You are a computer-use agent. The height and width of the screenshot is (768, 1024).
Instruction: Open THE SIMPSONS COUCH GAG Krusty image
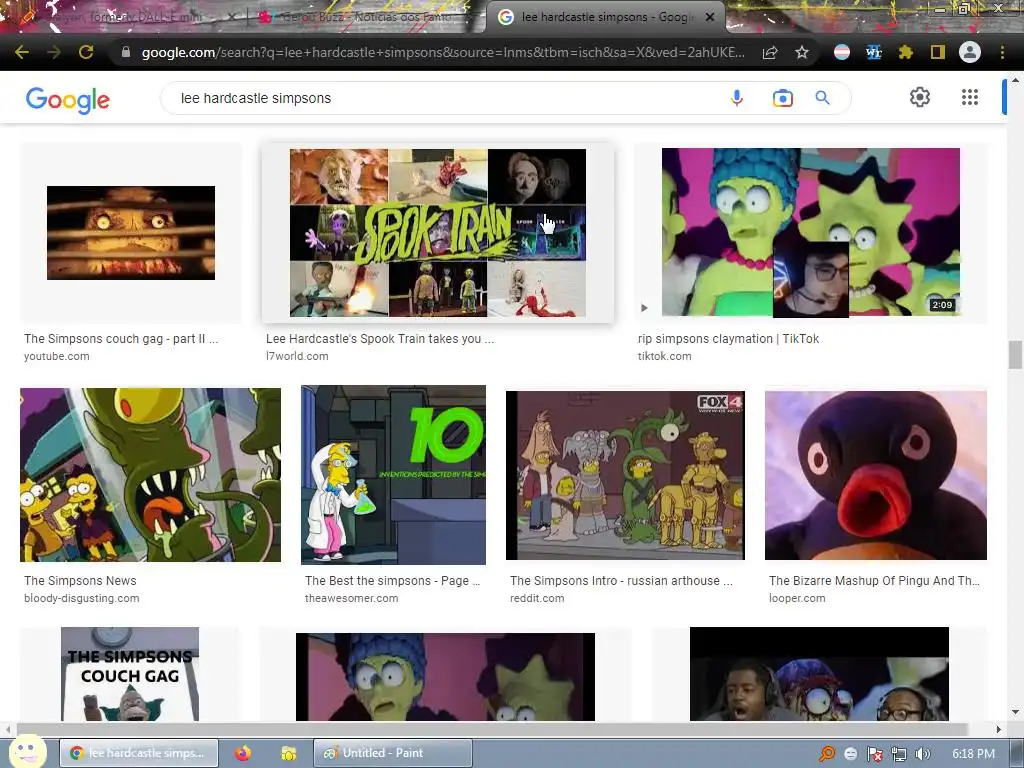(130, 674)
